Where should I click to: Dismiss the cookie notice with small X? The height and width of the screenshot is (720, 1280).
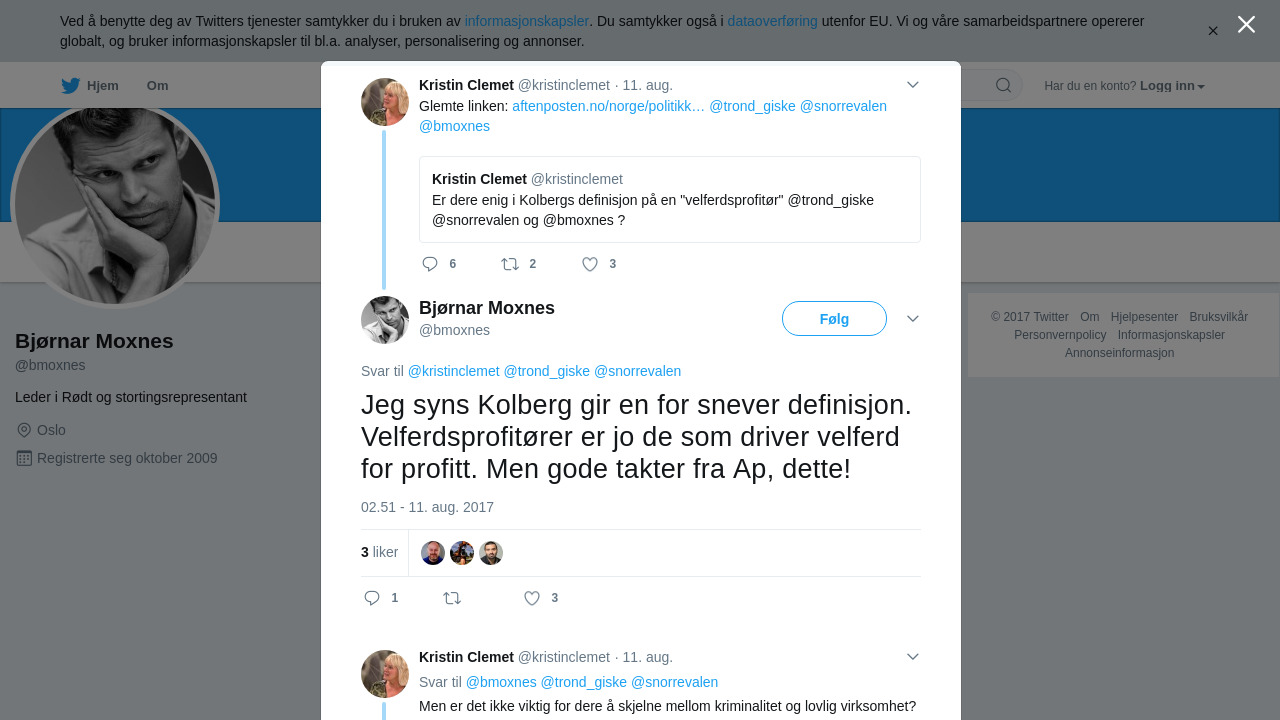click(x=1213, y=31)
